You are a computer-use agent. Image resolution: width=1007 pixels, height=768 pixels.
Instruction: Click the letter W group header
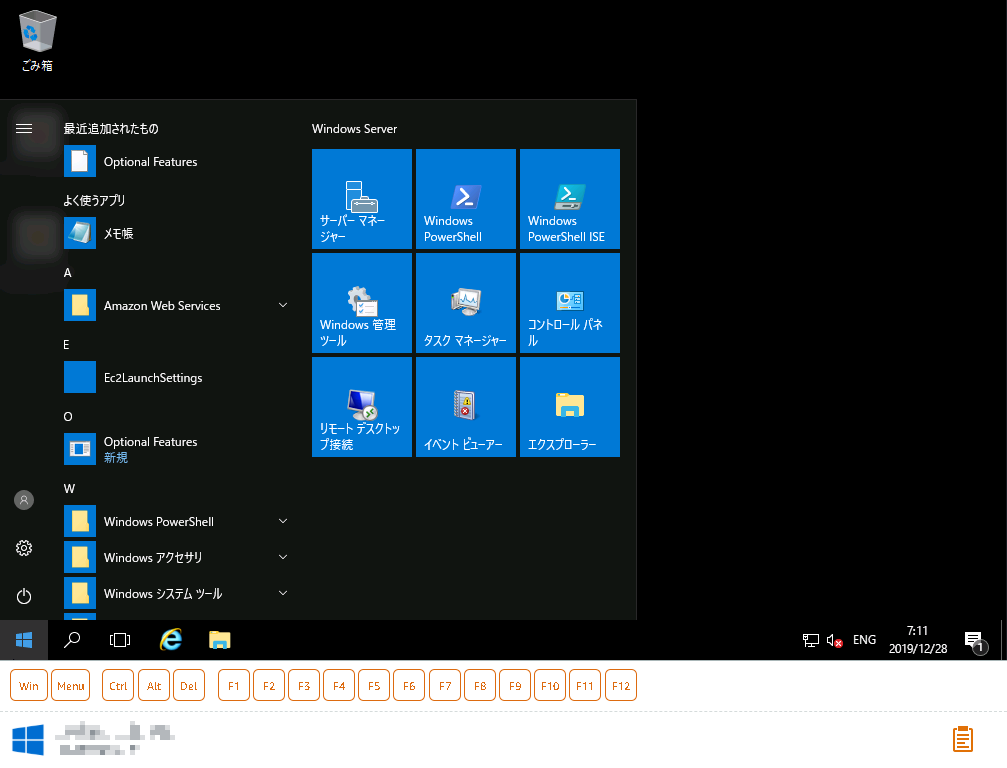(69, 489)
